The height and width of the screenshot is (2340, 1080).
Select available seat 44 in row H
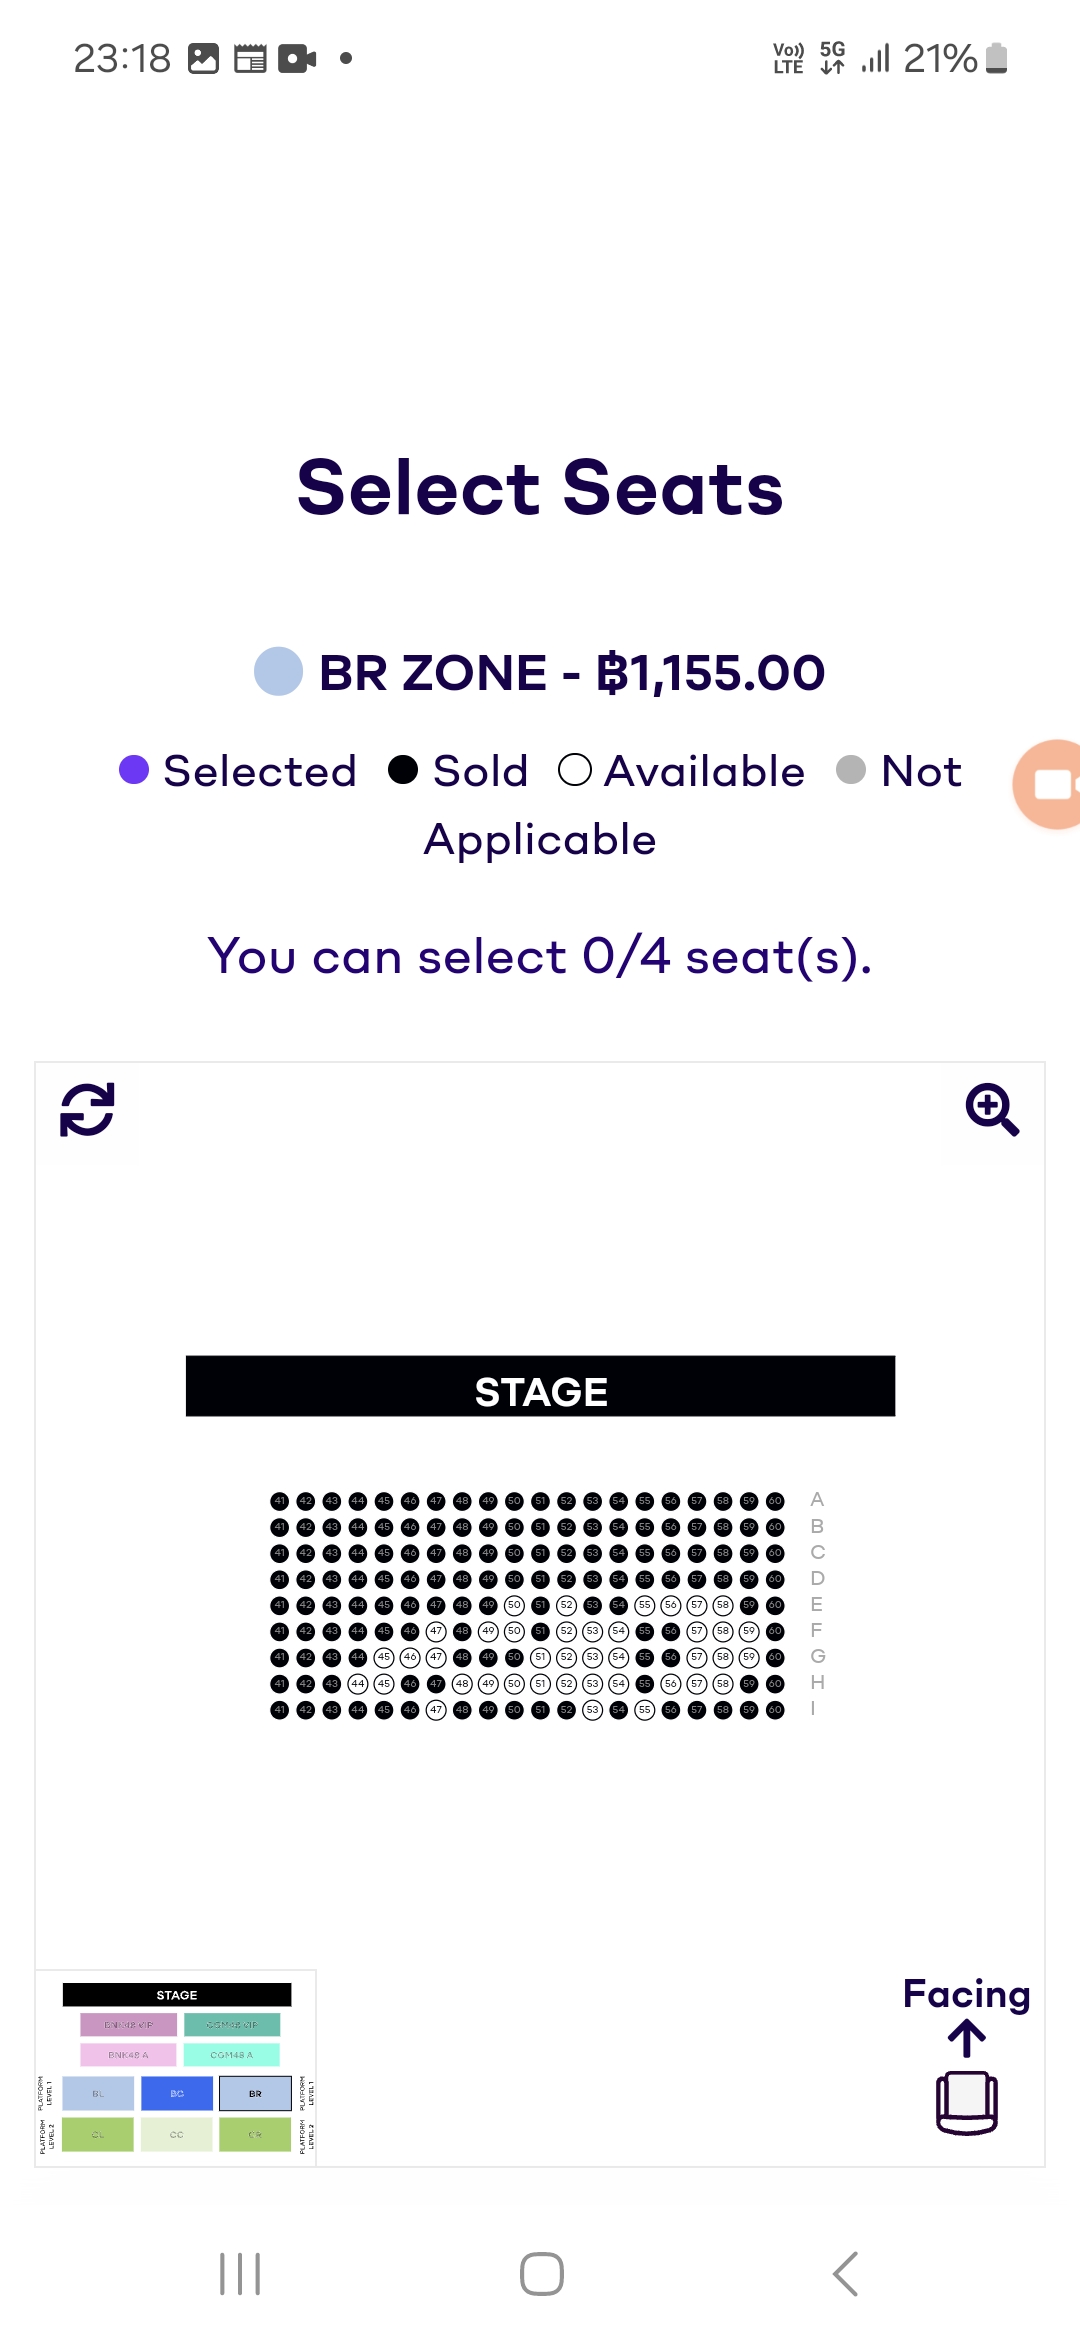pyautogui.click(x=358, y=1684)
